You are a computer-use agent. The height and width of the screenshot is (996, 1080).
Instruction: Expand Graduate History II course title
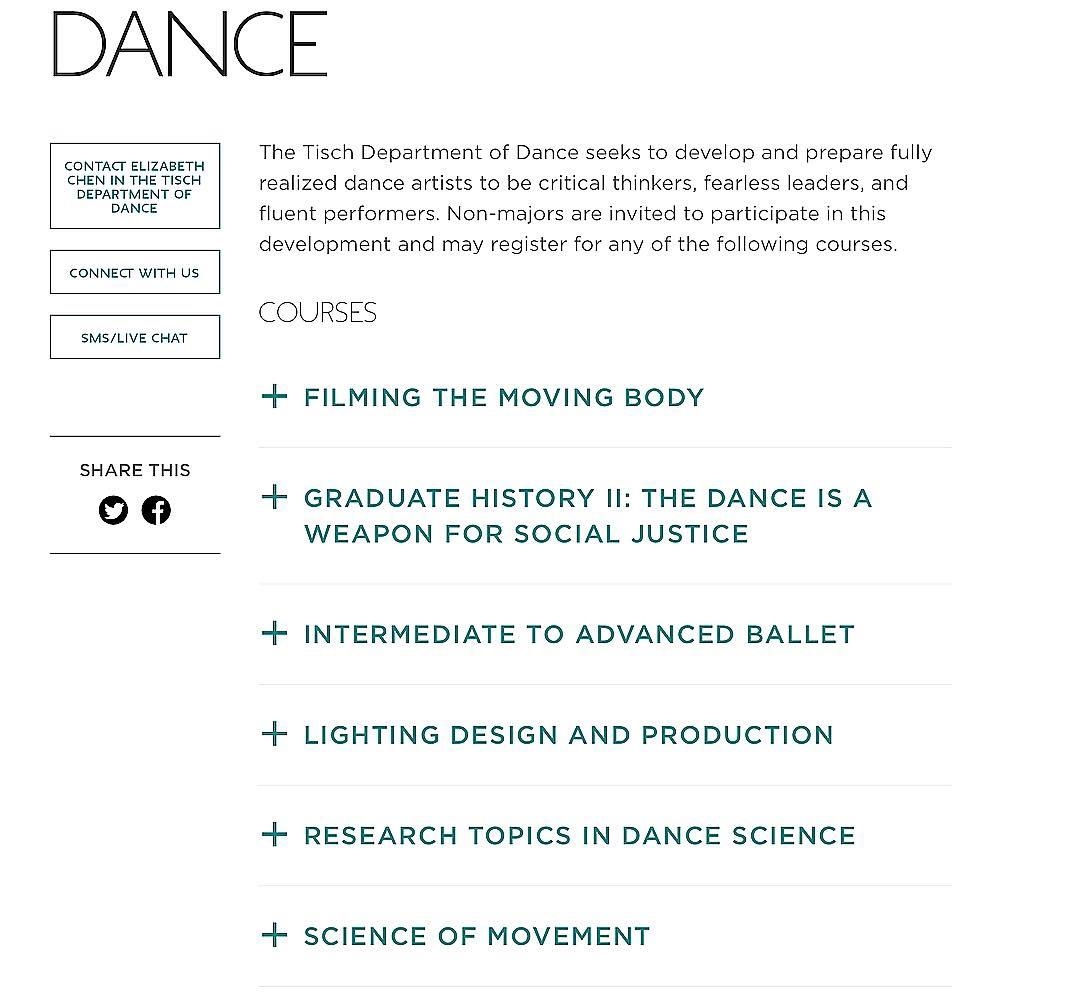click(587, 515)
